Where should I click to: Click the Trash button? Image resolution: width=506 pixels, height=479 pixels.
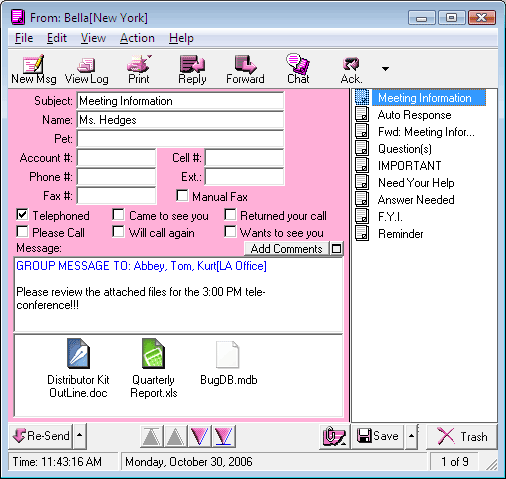point(462,436)
